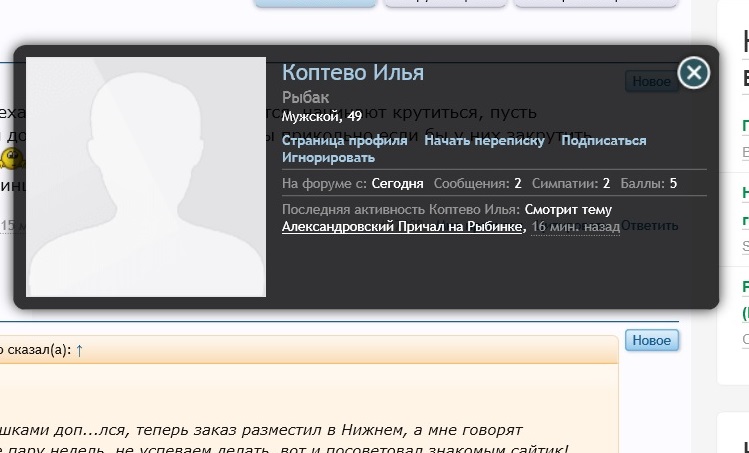The height and width of the screenshot is (453, 749).
Task: Open the Баллы points value
Action: [673, 184]
